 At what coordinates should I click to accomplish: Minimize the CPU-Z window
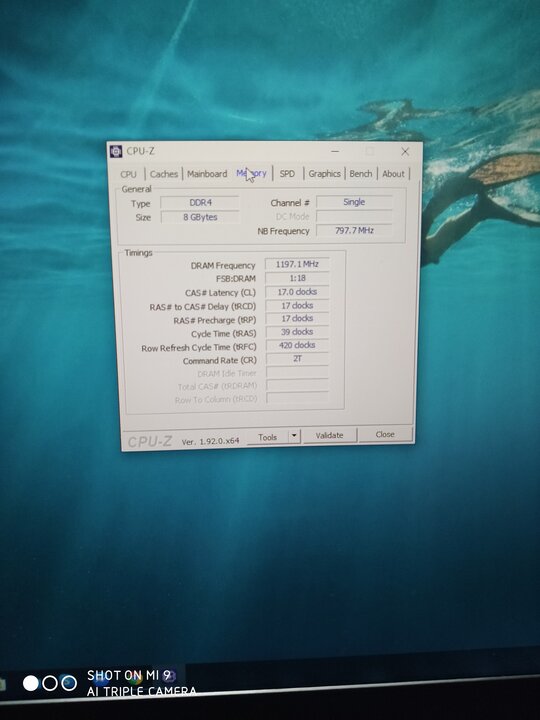click(x=335, y=151)
